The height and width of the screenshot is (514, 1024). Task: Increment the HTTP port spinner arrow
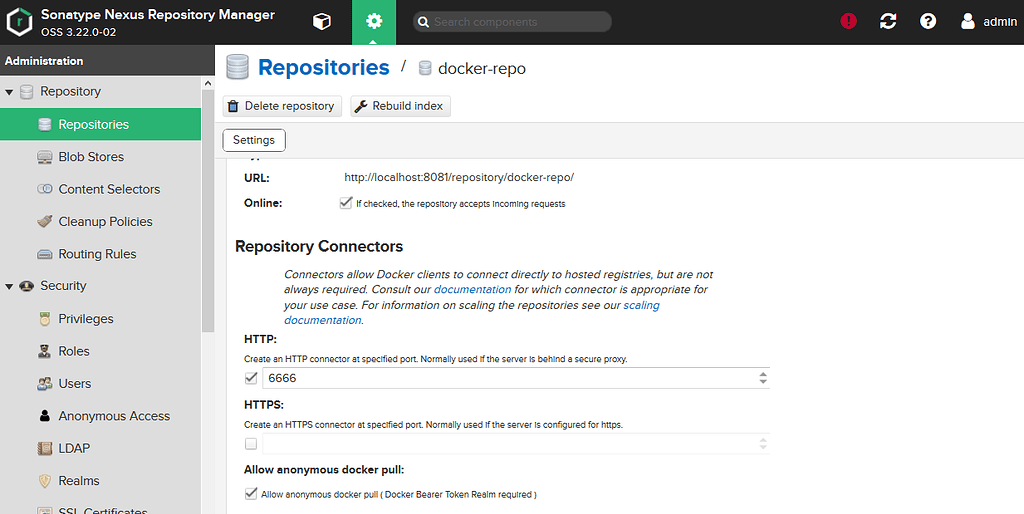pos(763,374)
